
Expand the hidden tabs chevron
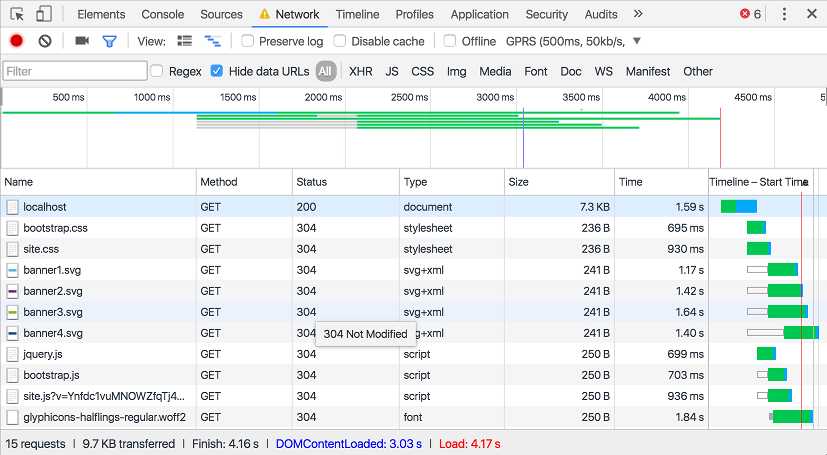click(638, 14)
